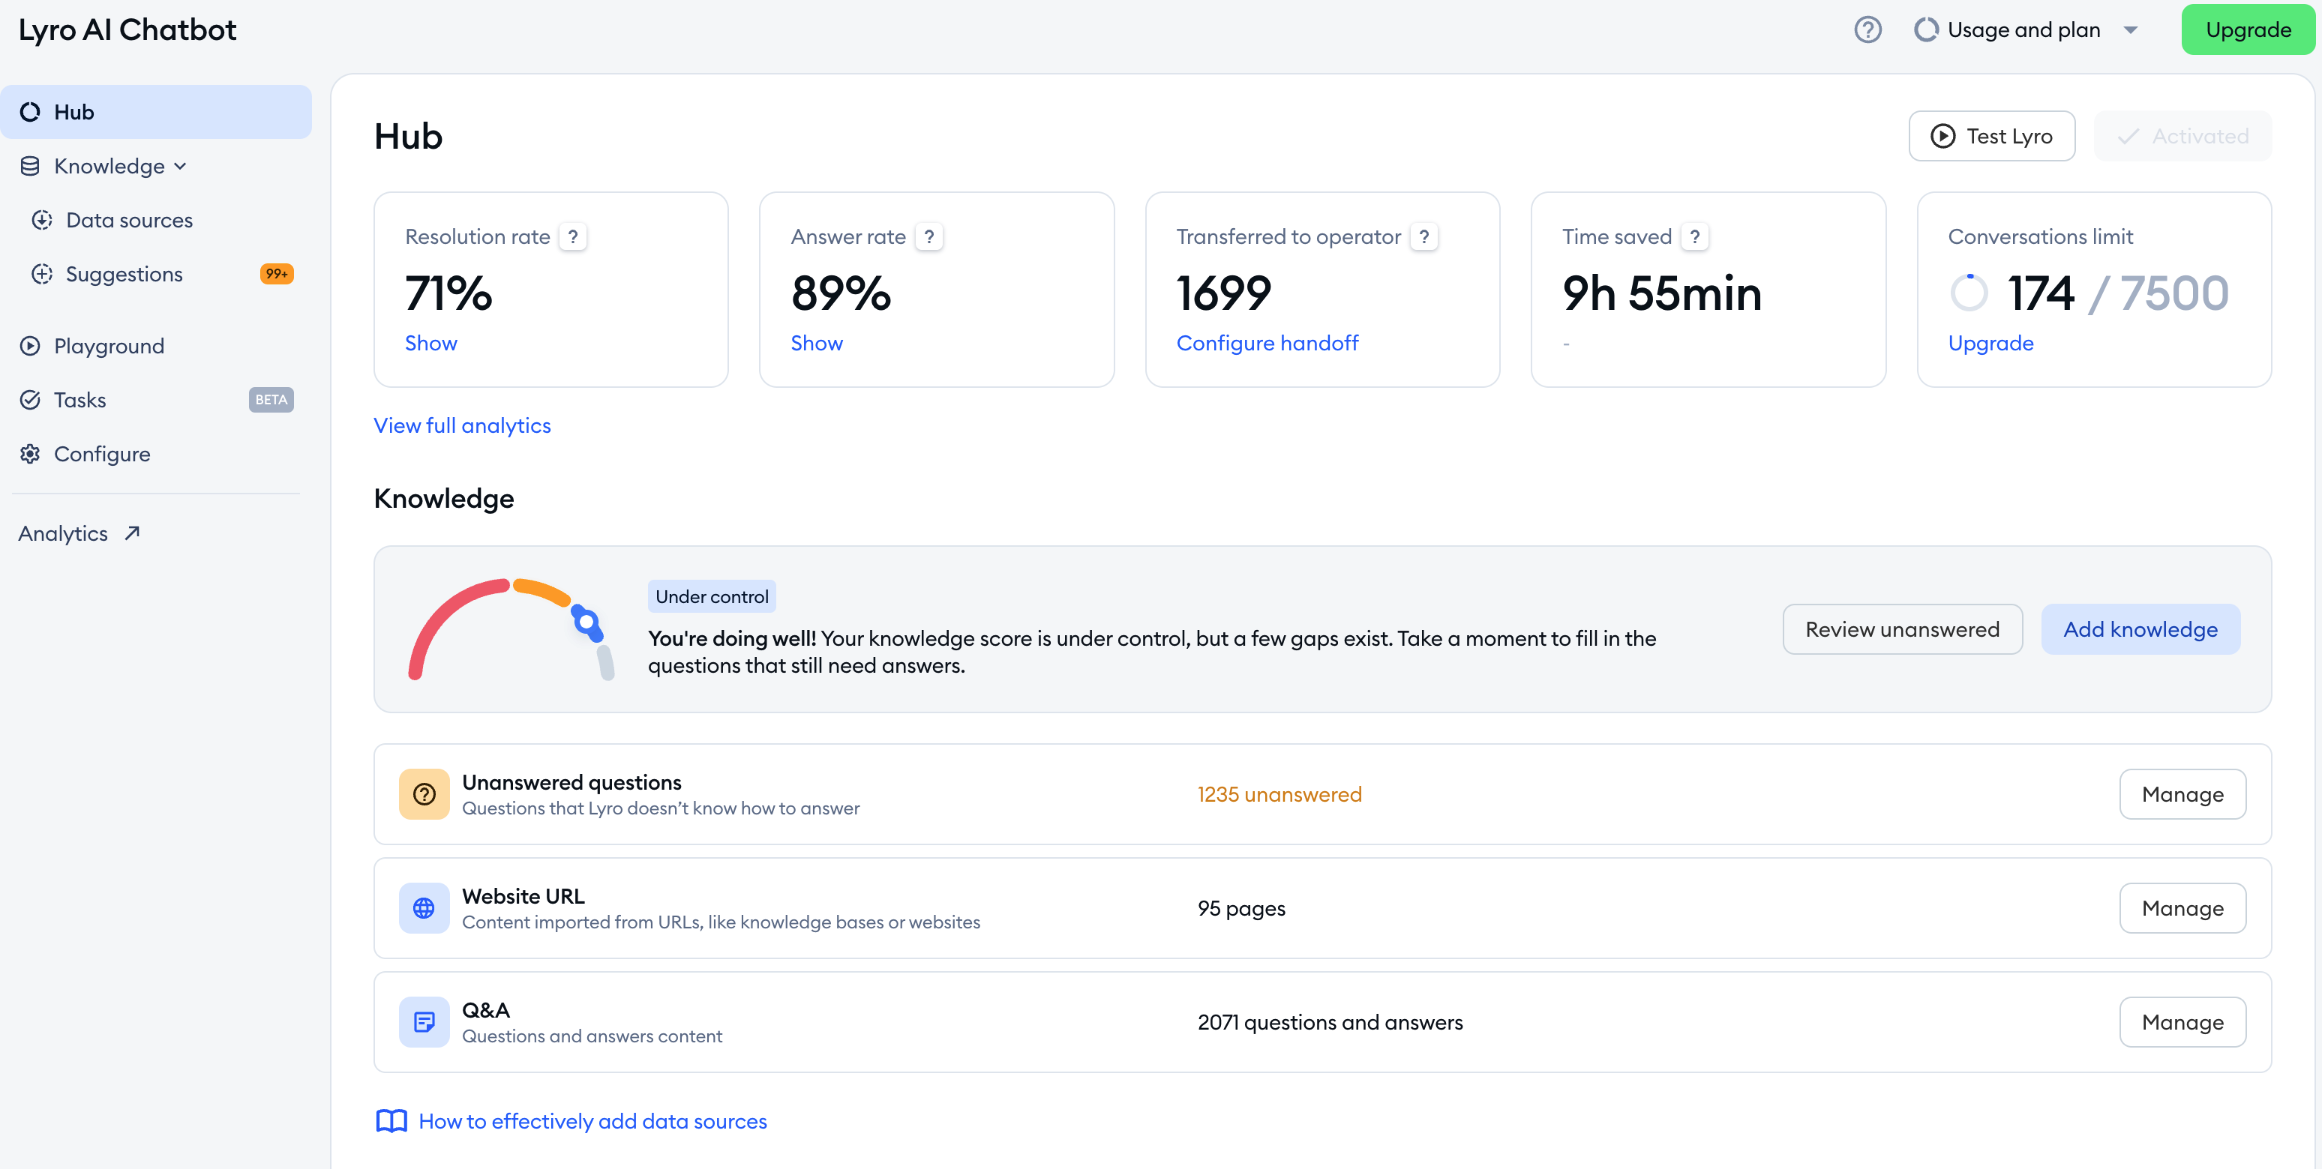
Task: Click the Resolution rate help question mark
Action: coord(573,237)
